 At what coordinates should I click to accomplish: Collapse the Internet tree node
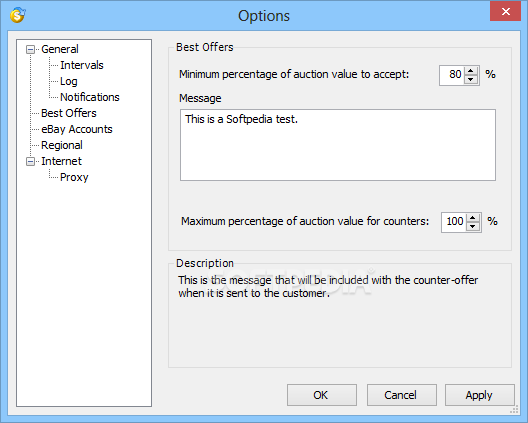point(30,162)
